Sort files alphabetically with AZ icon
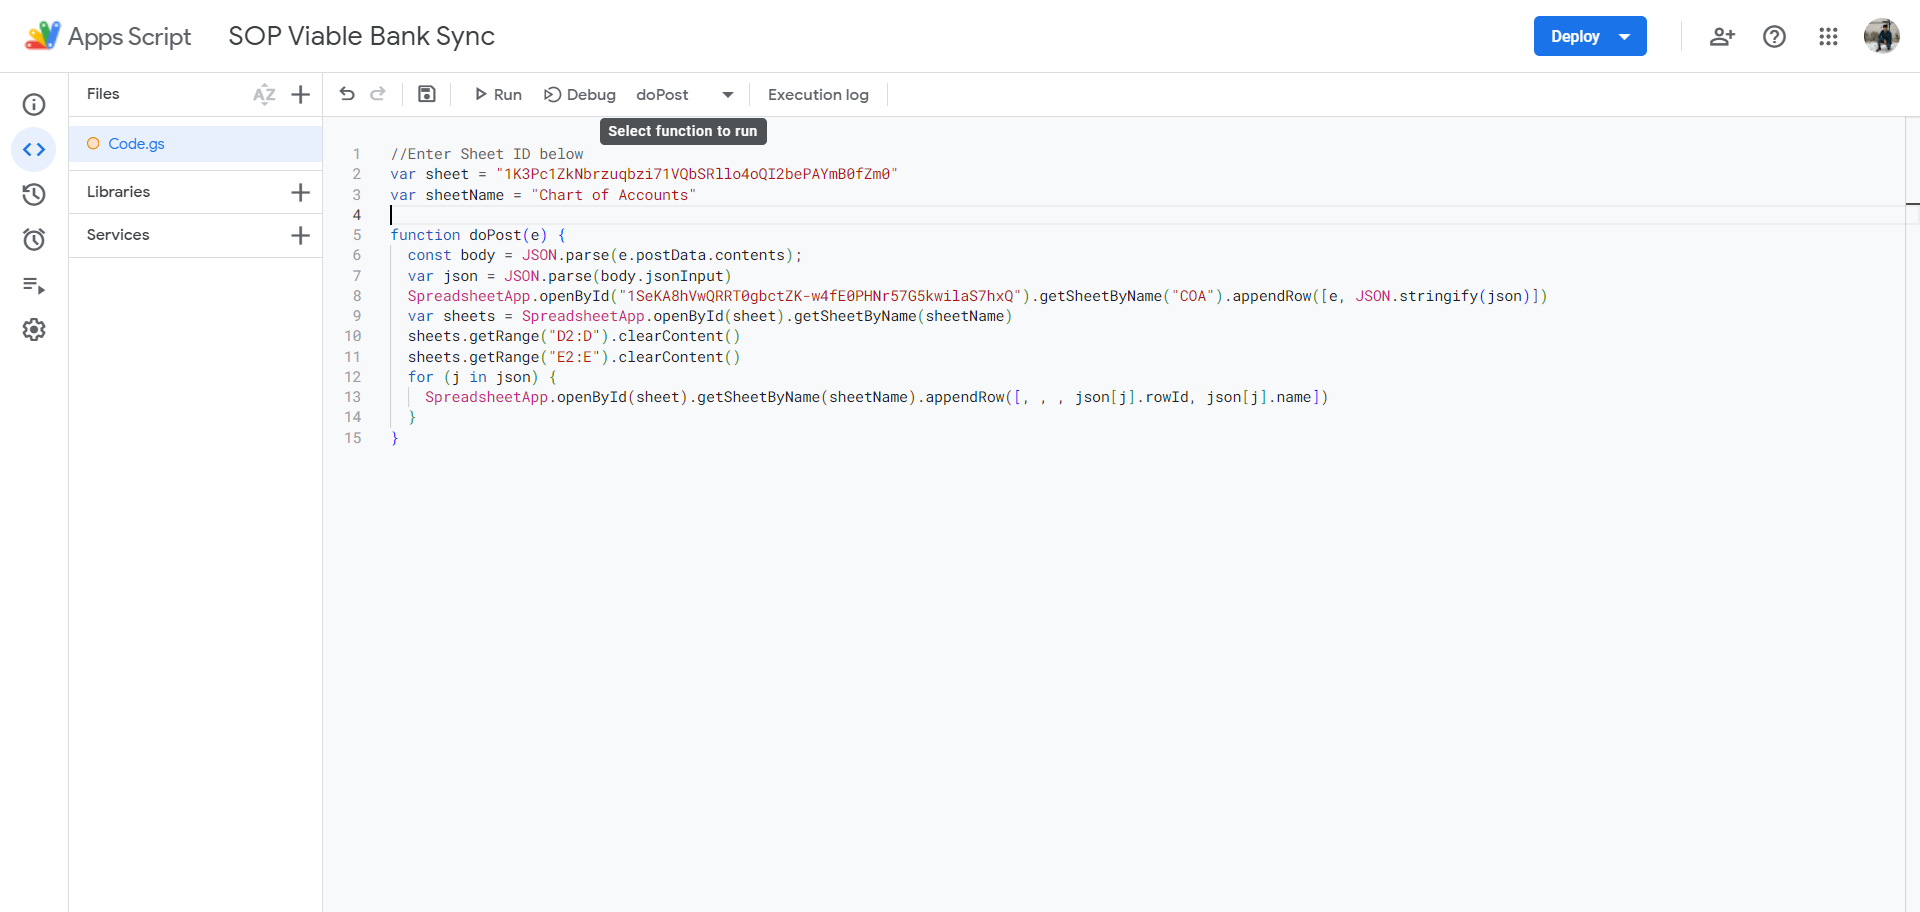 pyautogui.click(x=264, y=94)
